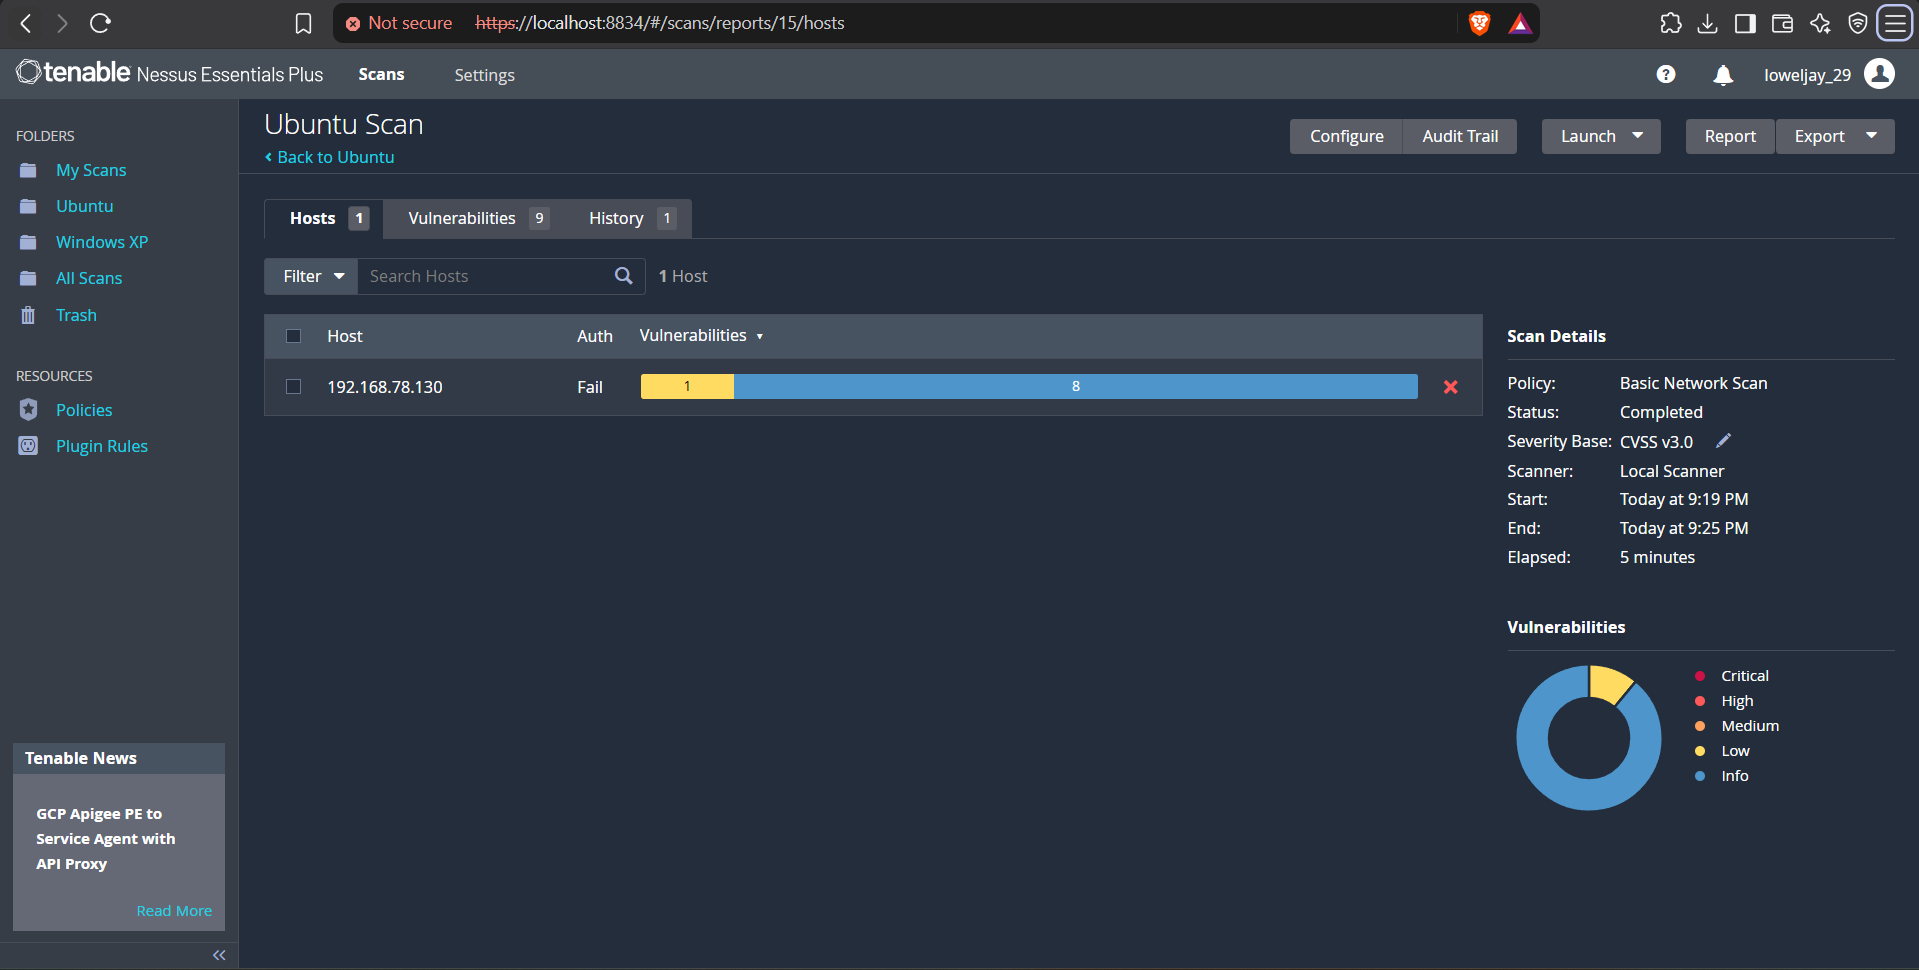Open the Trash folder
Image resolution: width=1919 pixels, height=970 pixels.
pos(76,315)
